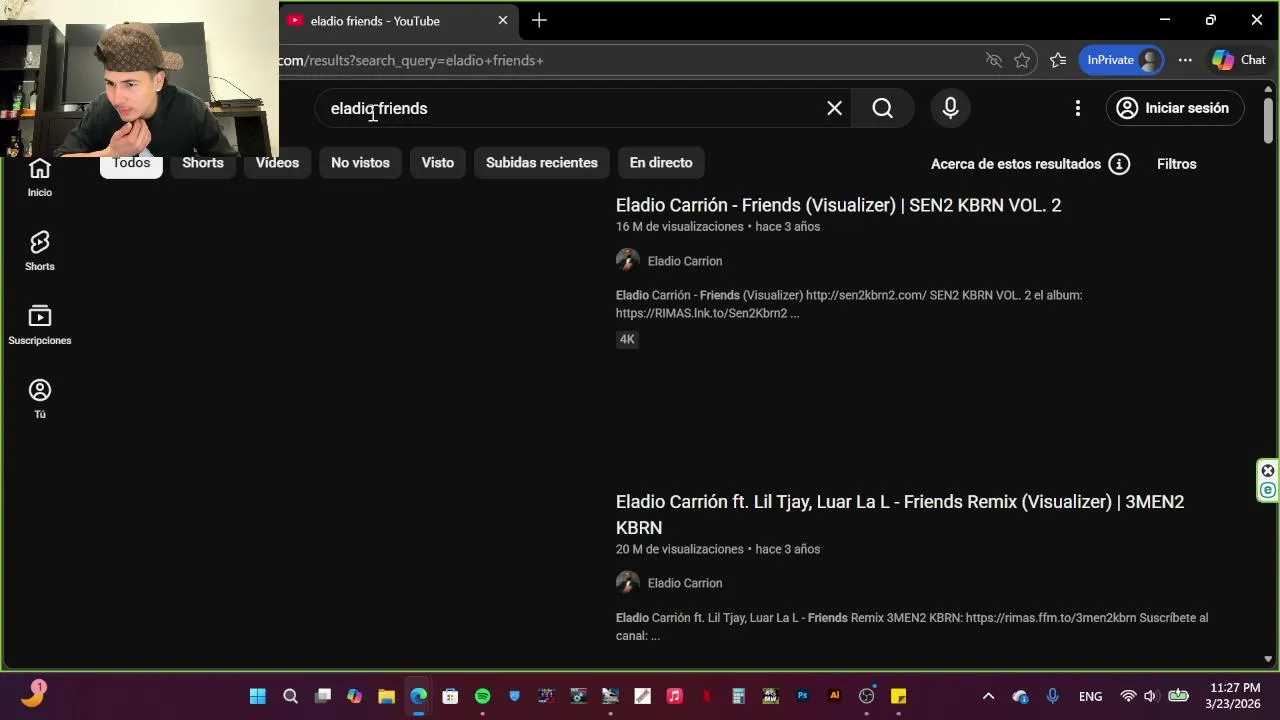Click the '16 M de visualizaciones' text

pos(680,227)
